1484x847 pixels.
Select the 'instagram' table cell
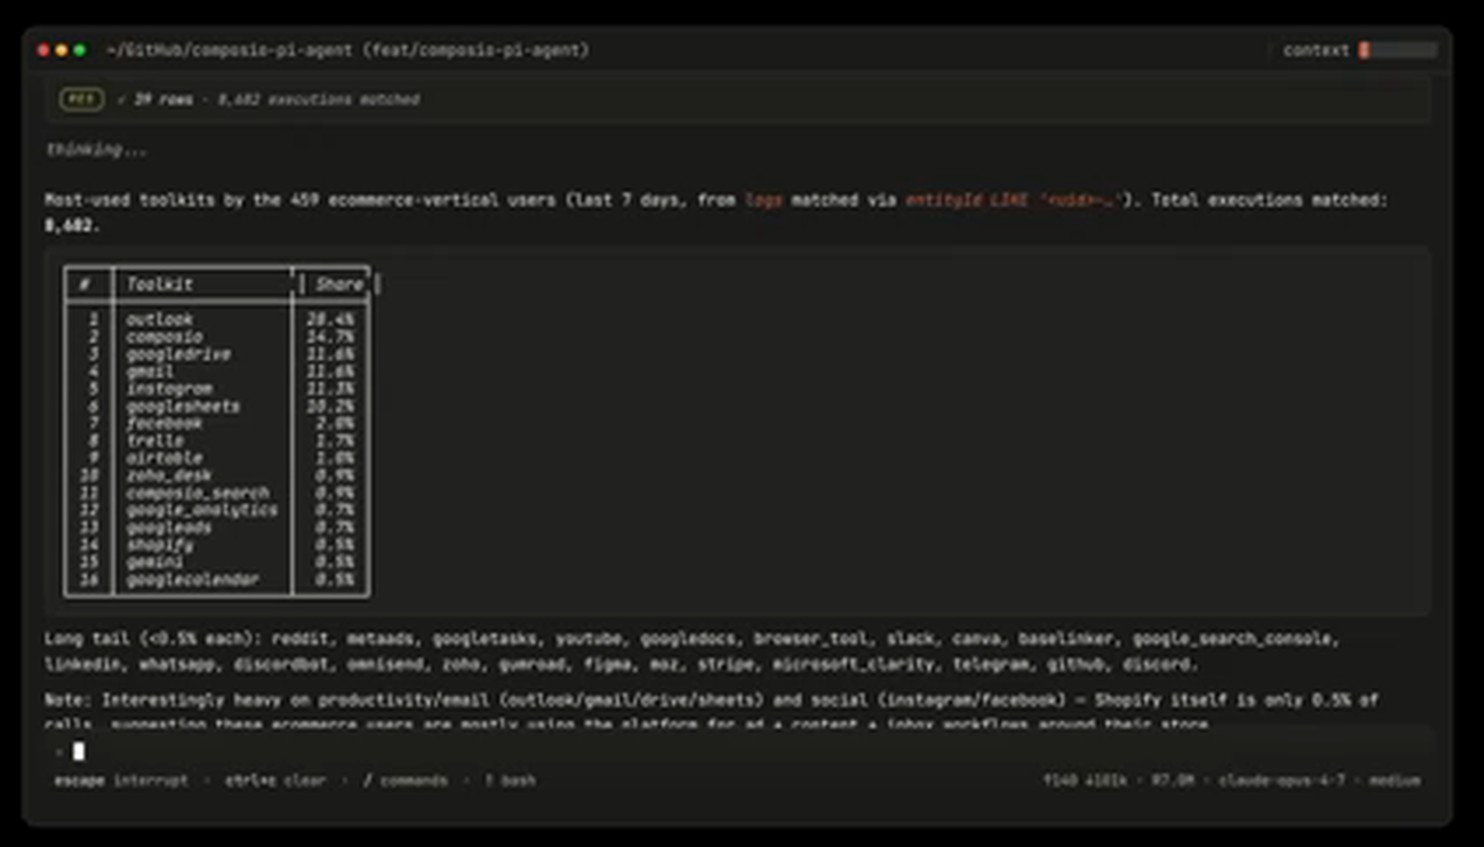[x=169, y=389]
